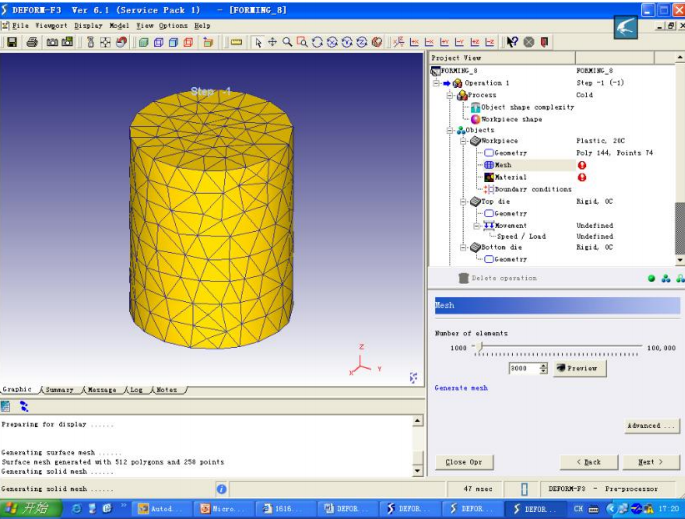Viewport: 685px width, 519px height.
Task: Decrease element count with spinner down arrow
Action: click(x=543, y=371)
